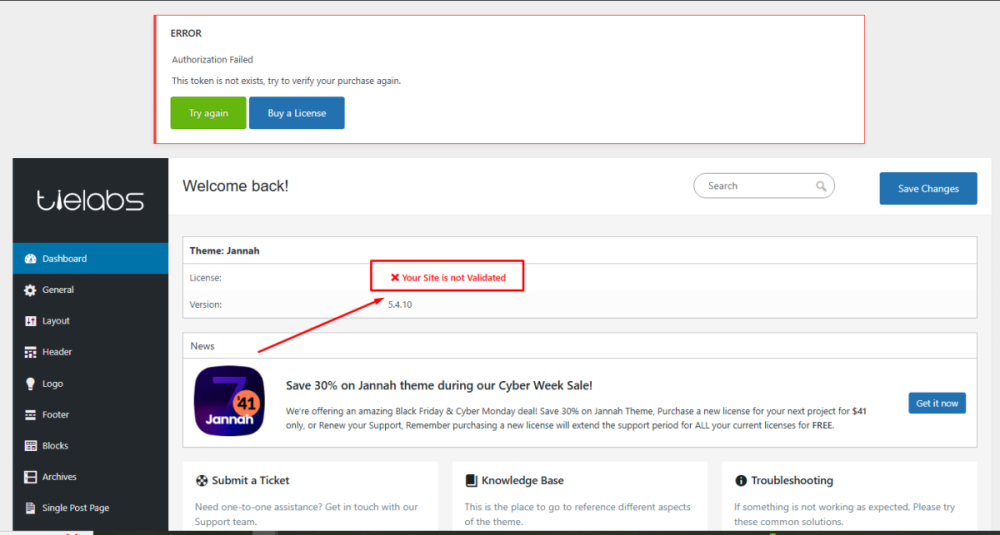1000x535 pixels.
Task: Click the Get it now button
Action: [937, 403]
